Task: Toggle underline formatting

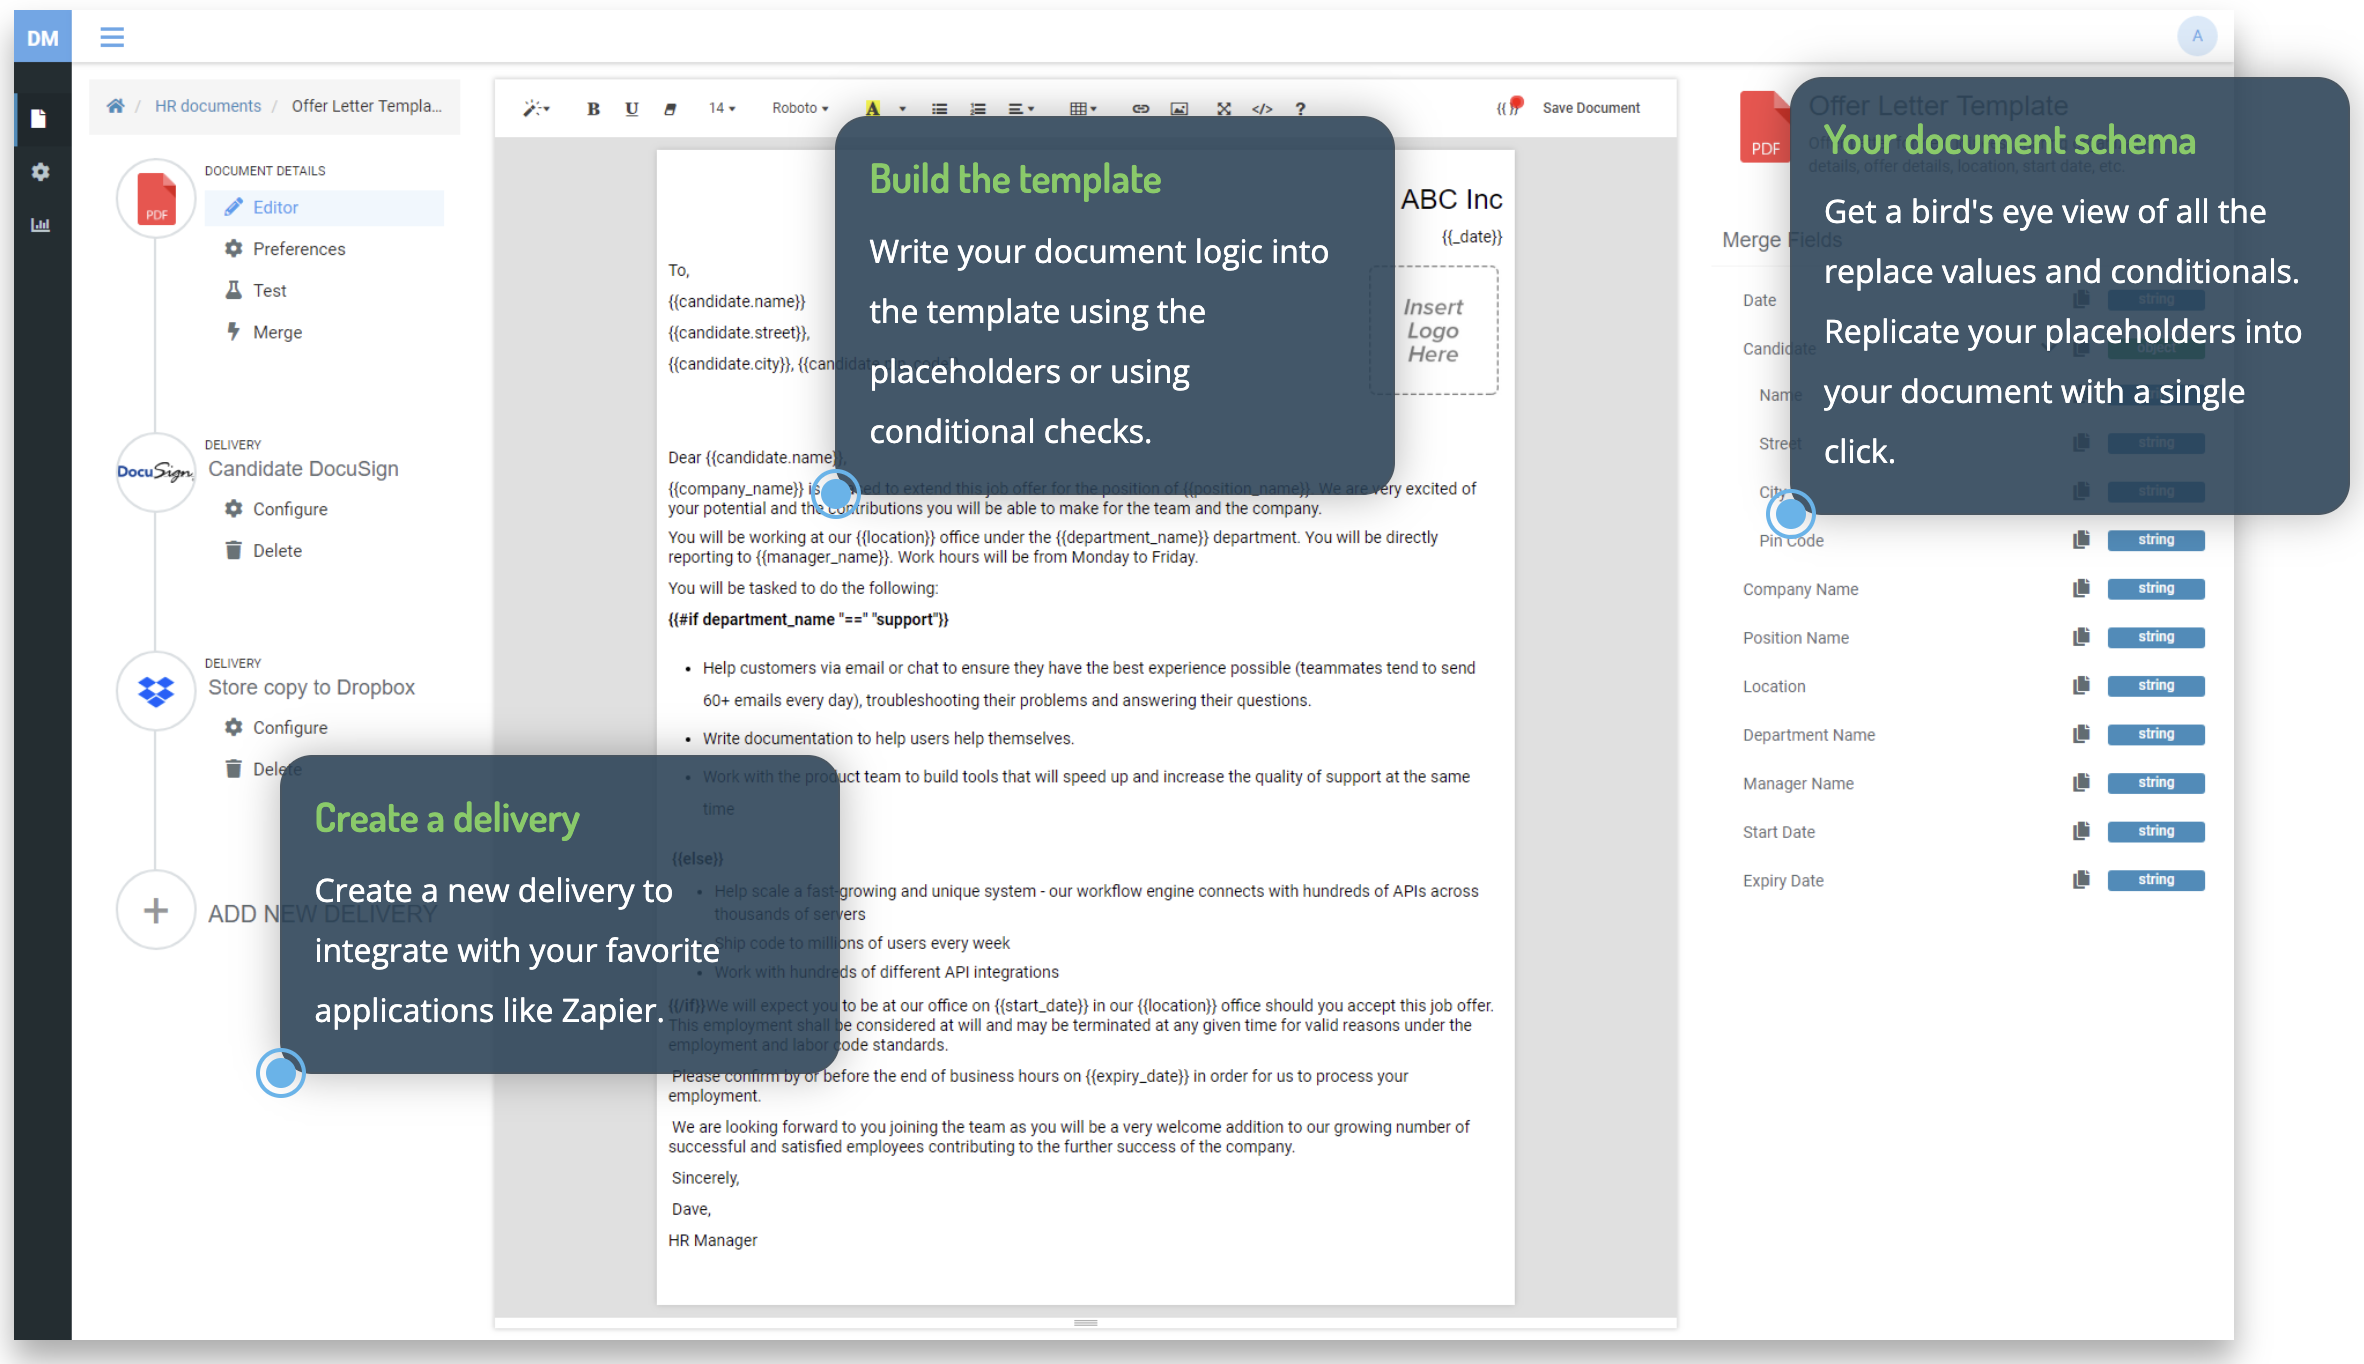Action: pyautogui.click(x=631, y=108)
